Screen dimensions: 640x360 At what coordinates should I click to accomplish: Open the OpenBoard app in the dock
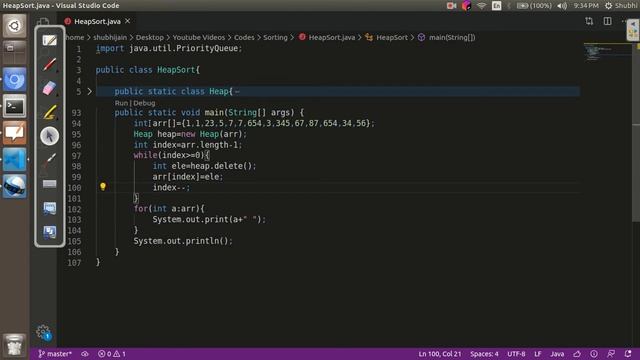coord(14,133)
